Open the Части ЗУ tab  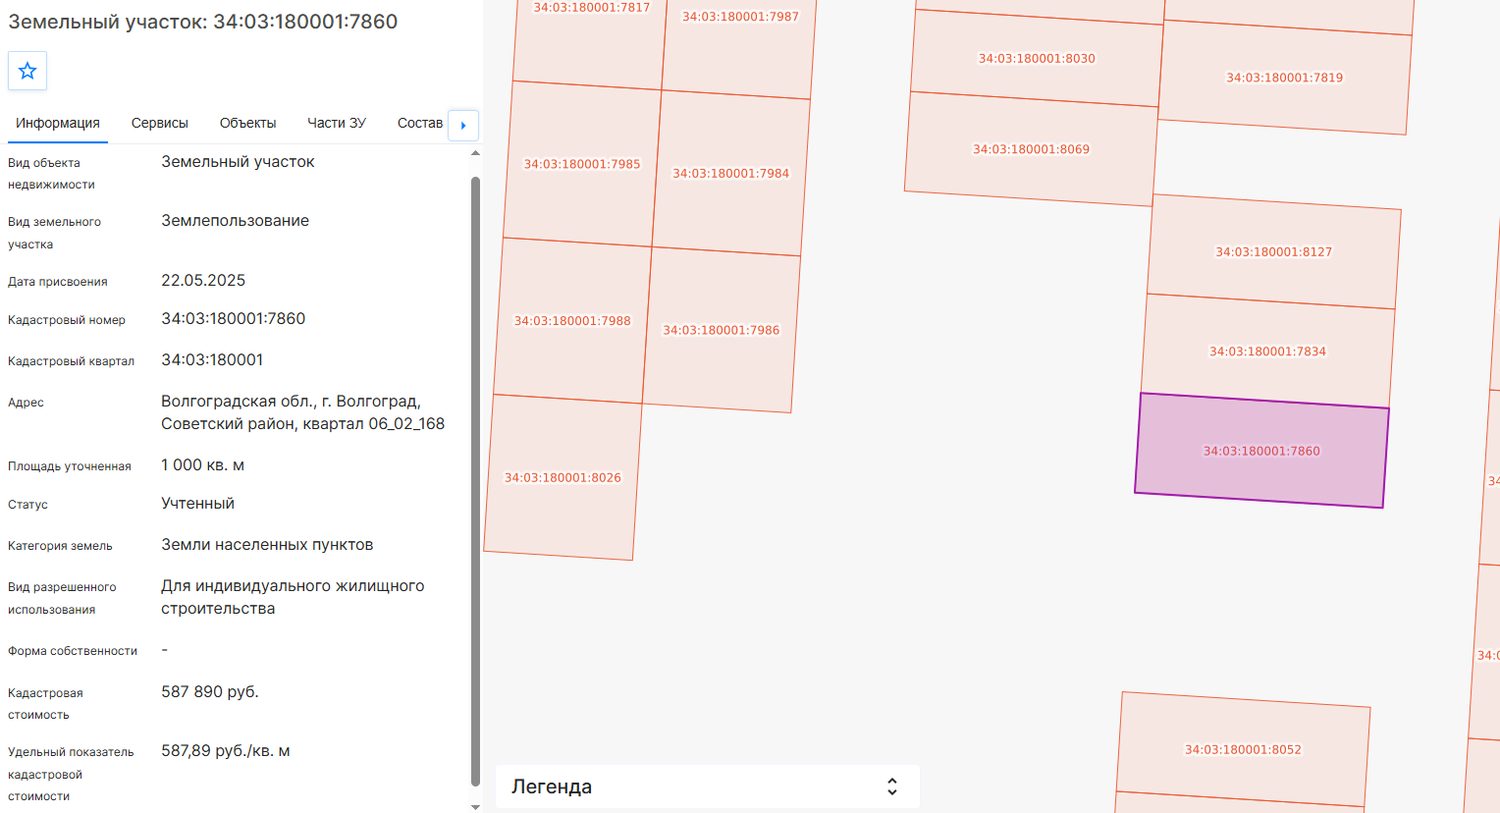click(336, 123)
